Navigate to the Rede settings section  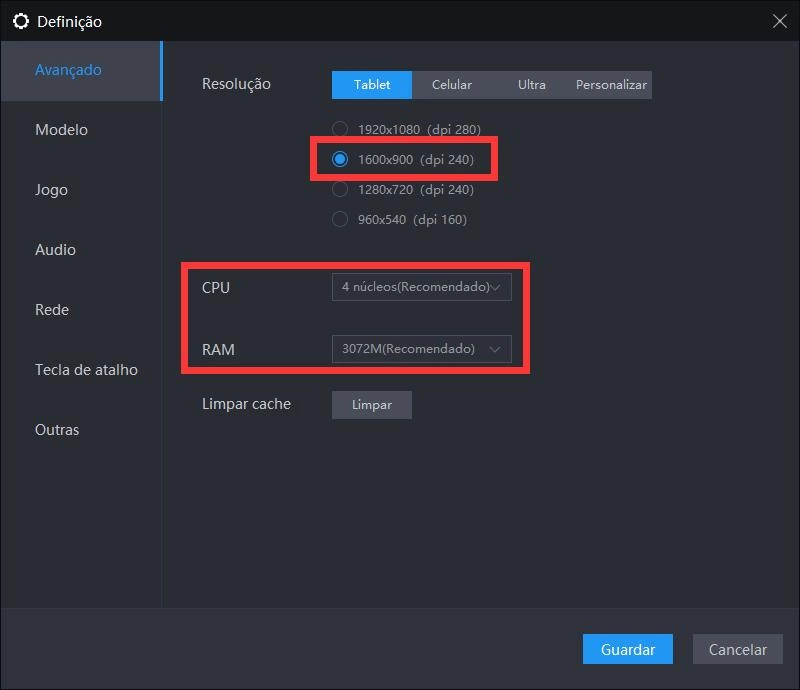pyautogui.click(x=52, y=310)
